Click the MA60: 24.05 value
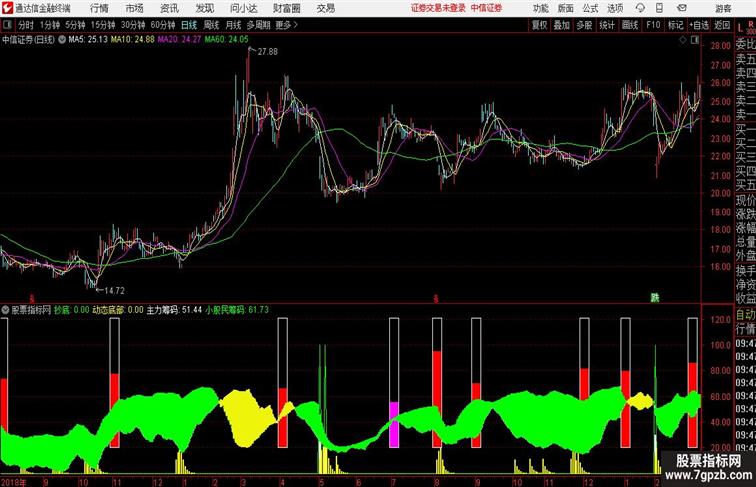Viewport: 756px width, 487px height. pyautogui.click(x=227, y=40)
